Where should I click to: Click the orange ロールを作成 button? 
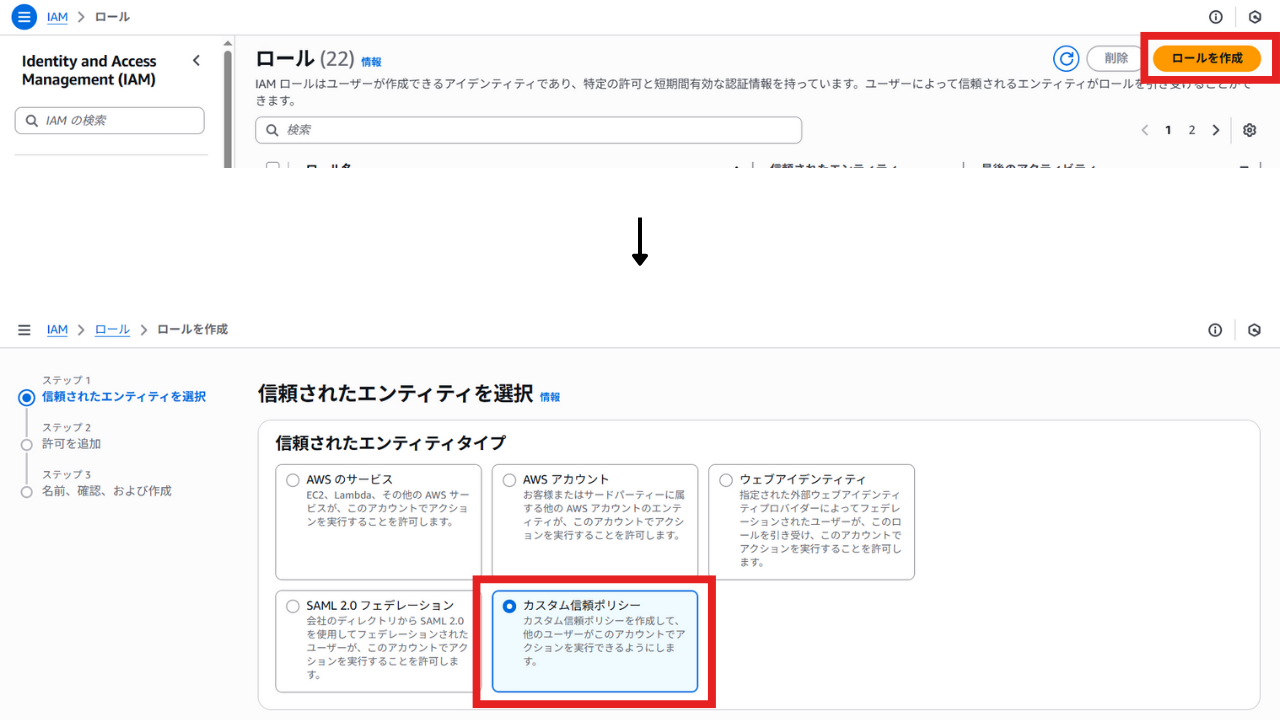coord(1206,58)
